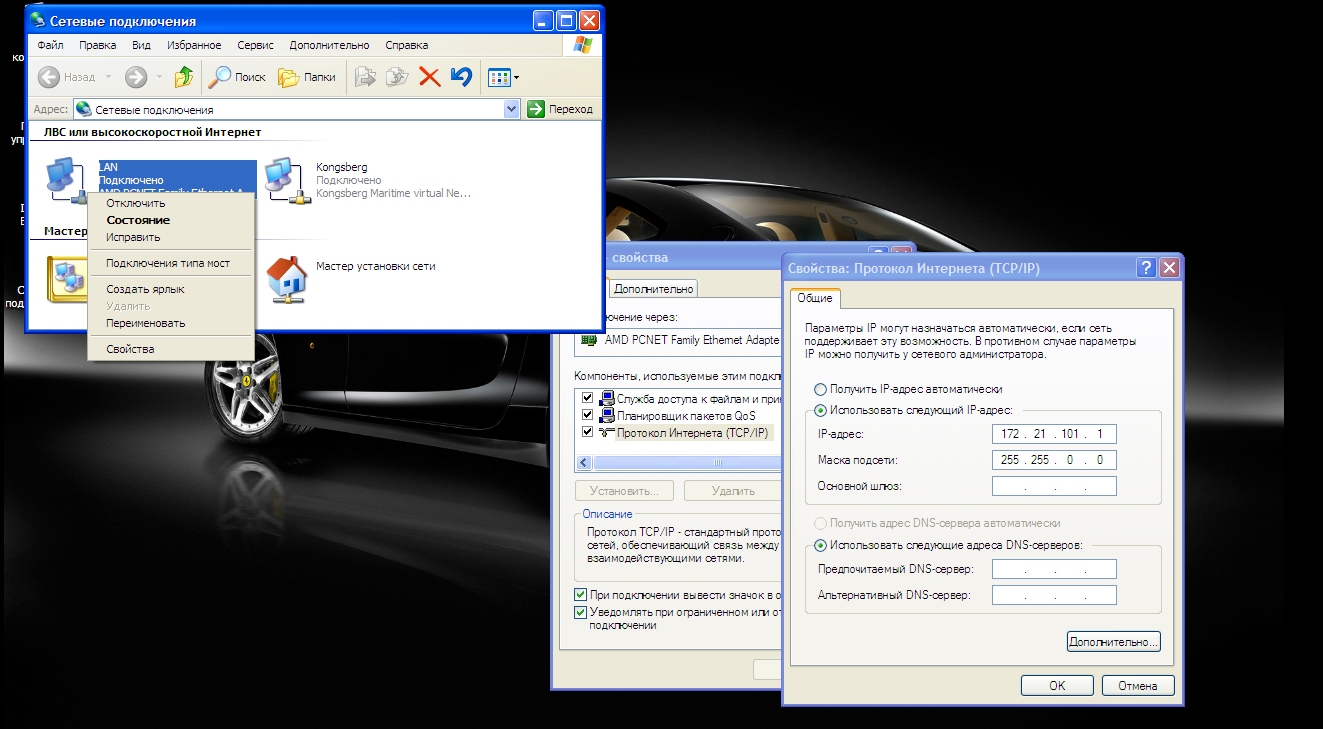This screenshot has width=1323, height=729.
Task: Choose 'Свойства' in the context menu
Action: coord(130,349)
